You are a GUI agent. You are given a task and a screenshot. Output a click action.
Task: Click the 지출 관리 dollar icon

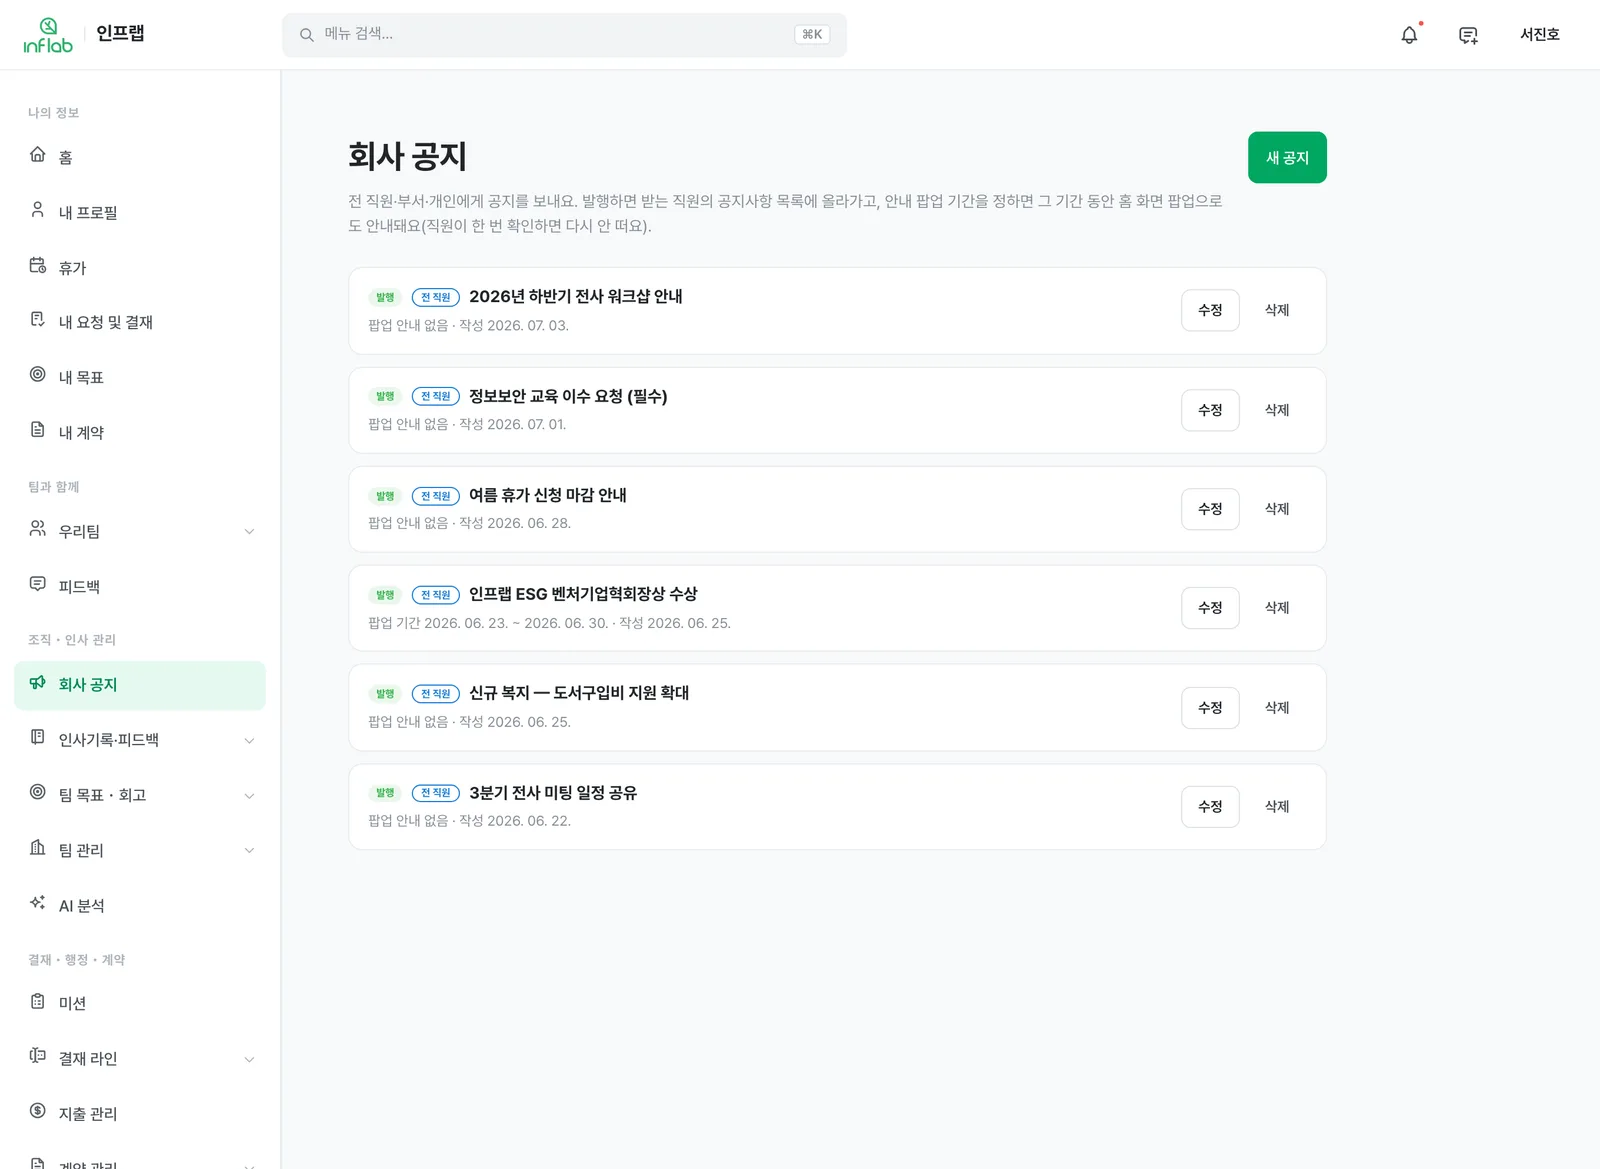38,1111
